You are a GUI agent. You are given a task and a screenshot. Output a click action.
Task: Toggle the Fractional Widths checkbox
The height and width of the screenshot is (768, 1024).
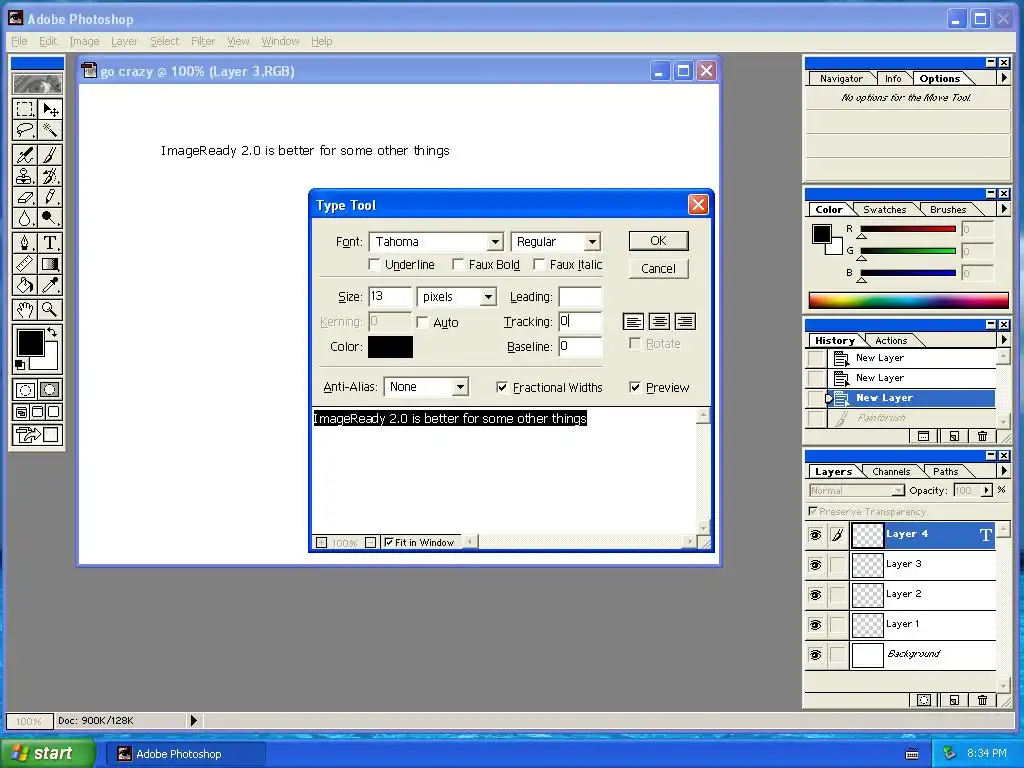pos(502,387)
